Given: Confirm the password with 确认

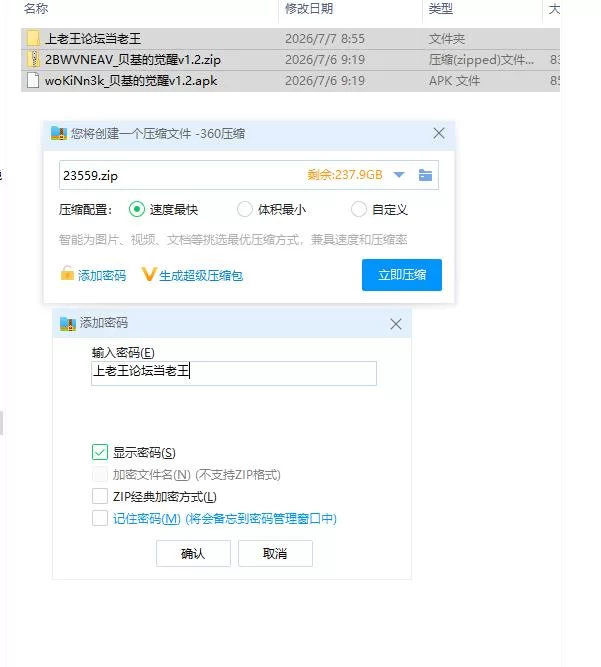Looking at the screenshot, I should [193, 553].
